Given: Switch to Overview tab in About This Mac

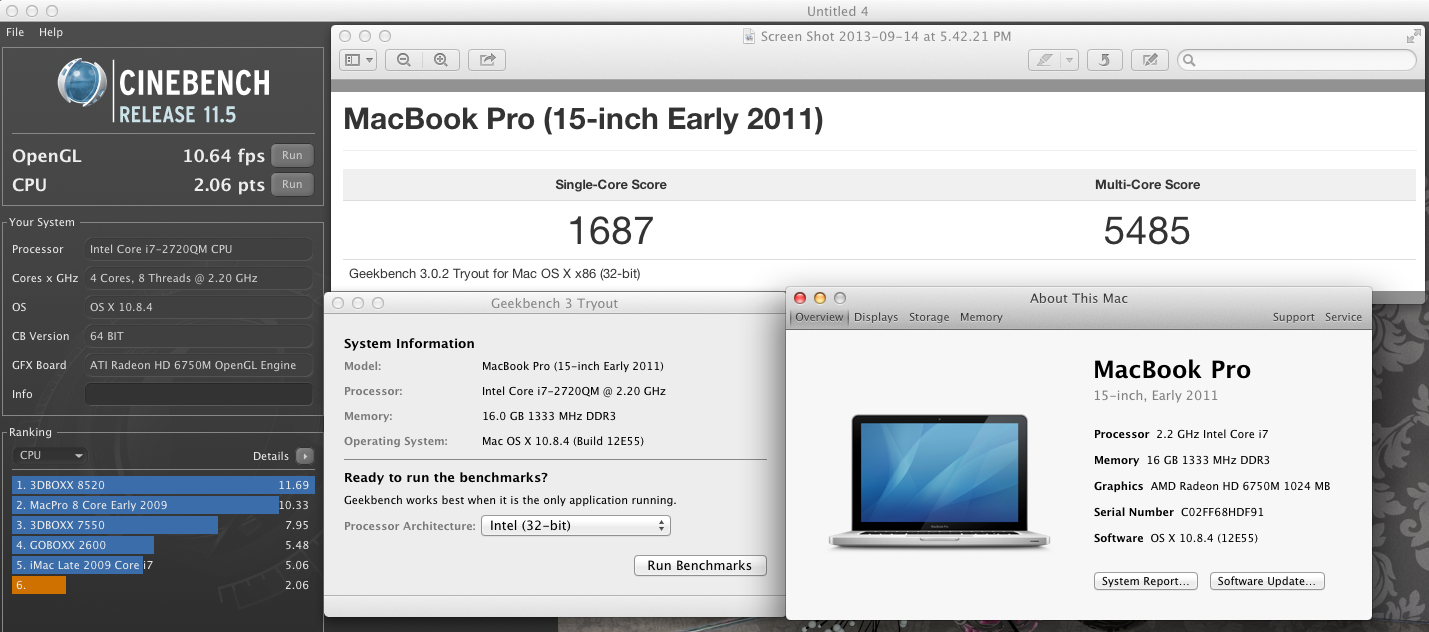Looking at the screenshot, I should tap(819, 317).
